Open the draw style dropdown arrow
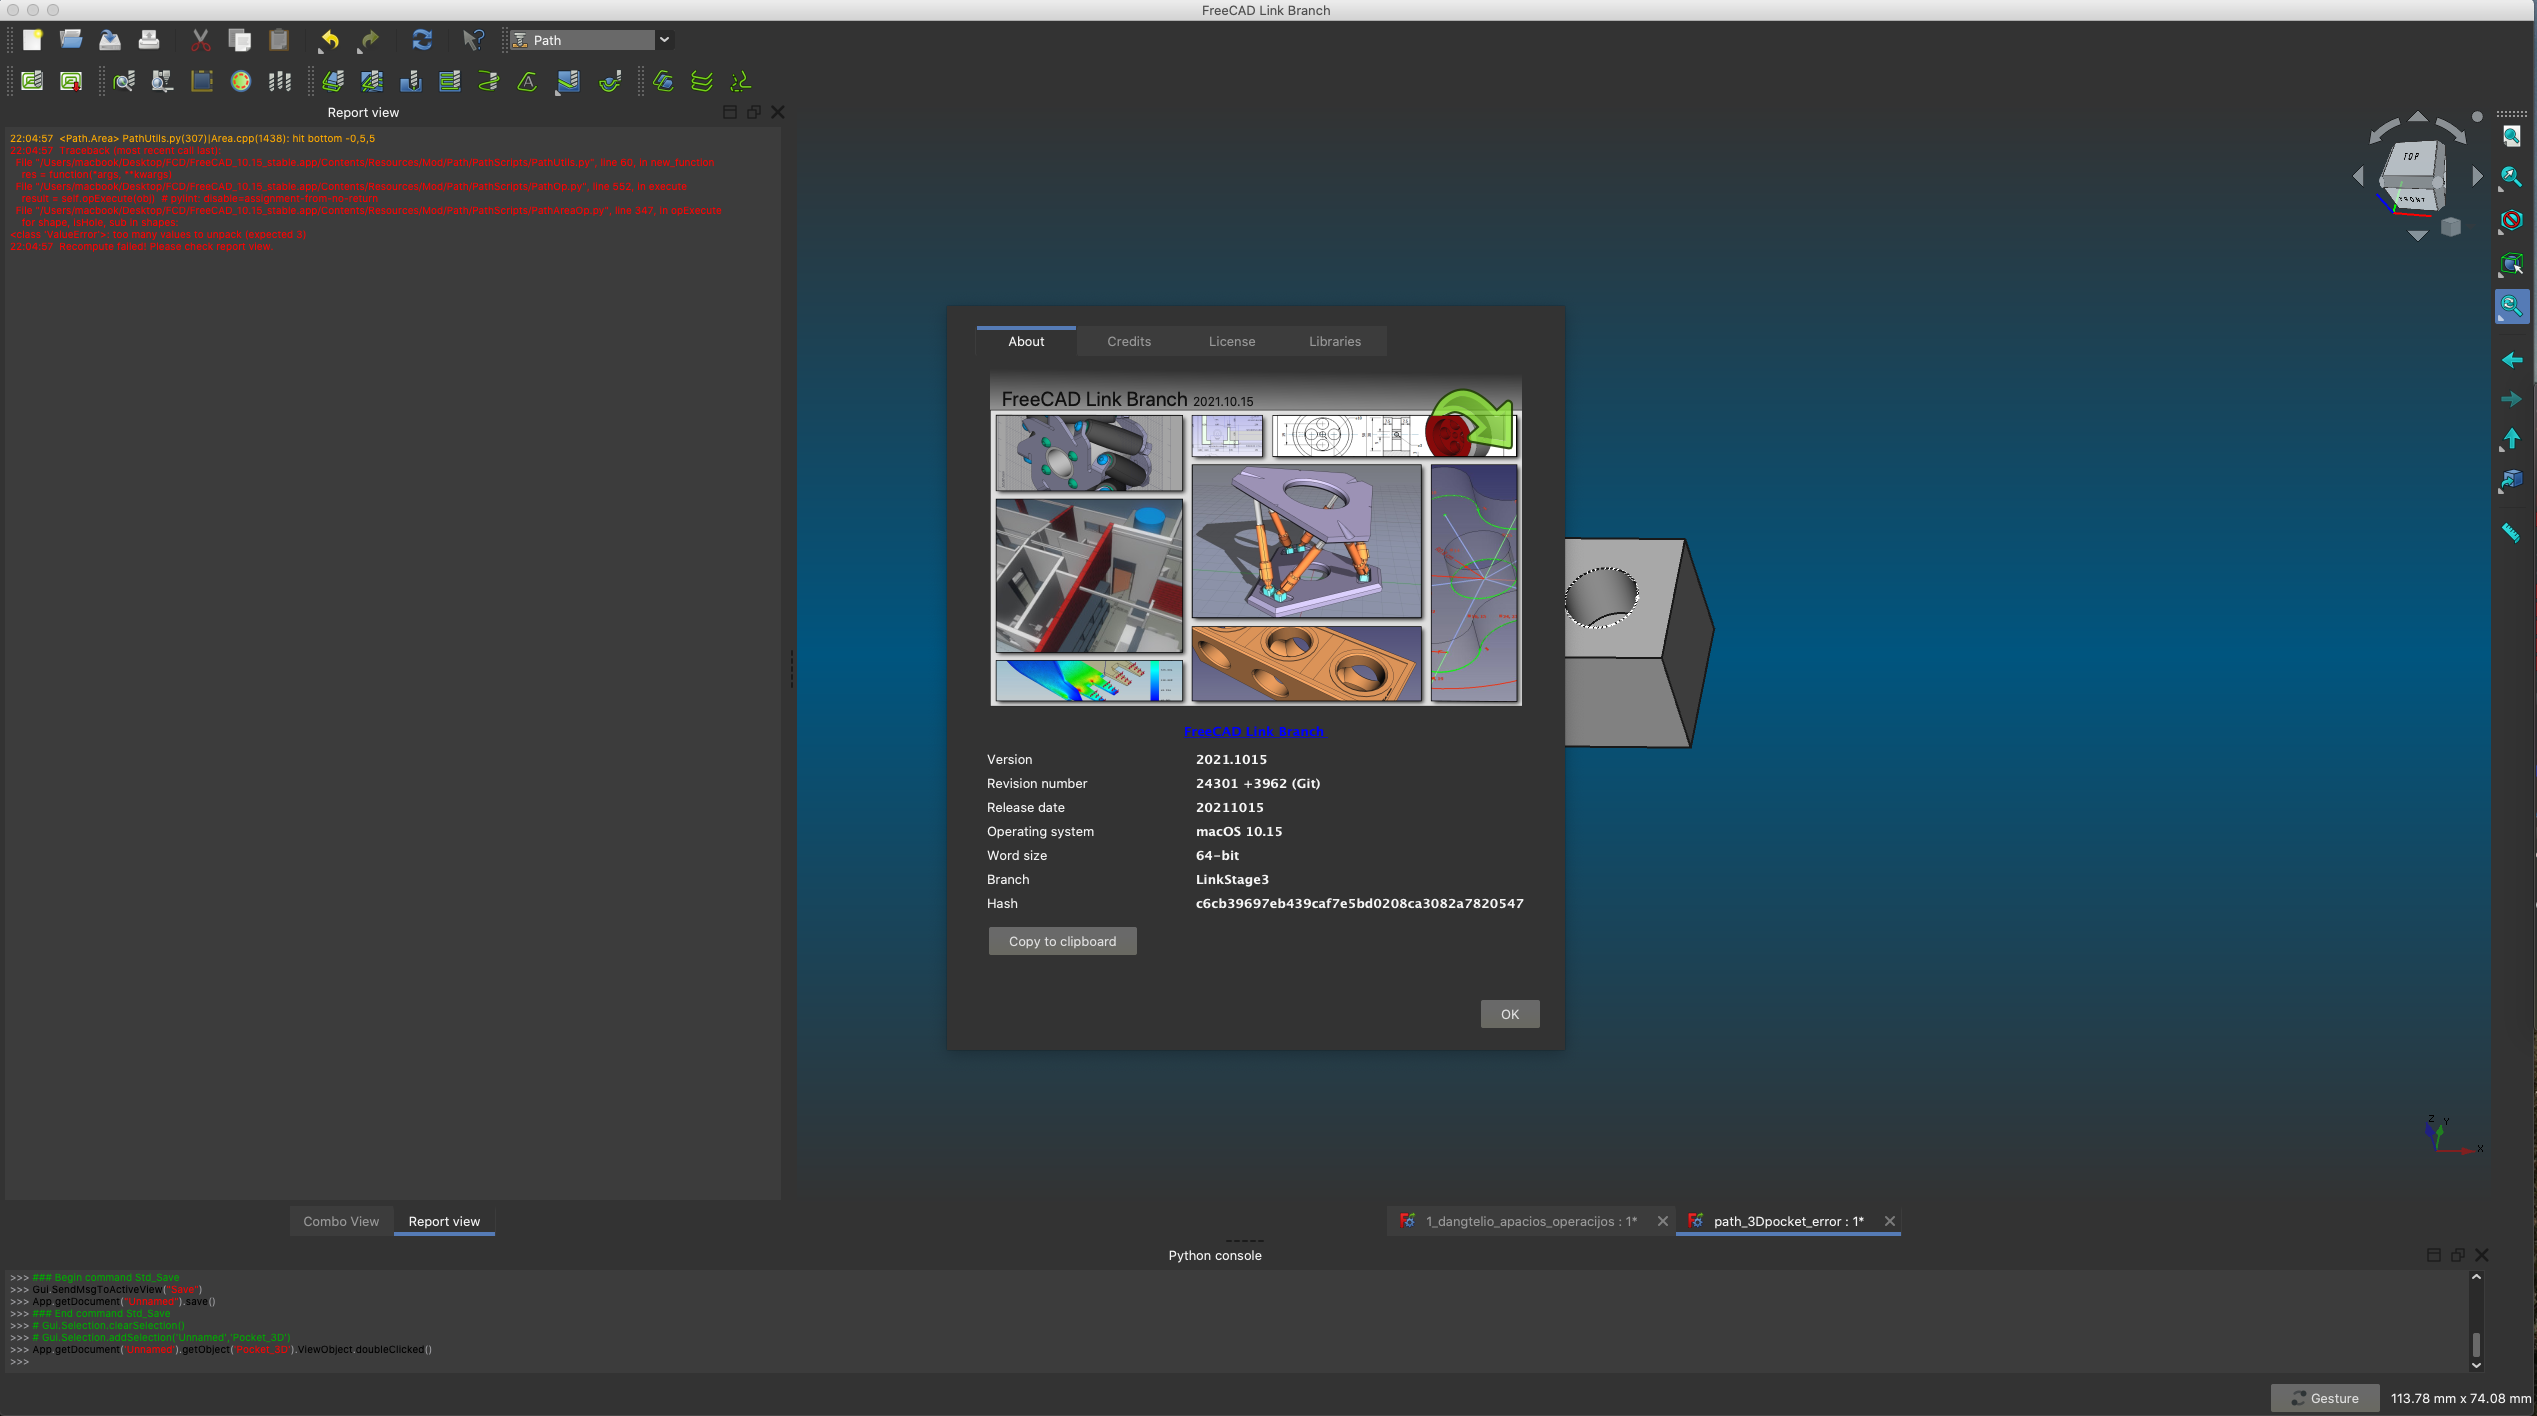The height and width of the screenshot is (1416, 2537). coord(2500,233)
